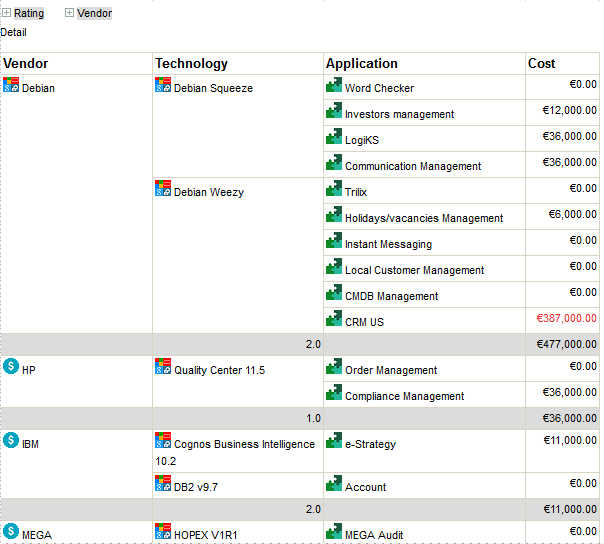Click the IBM vendor dollar icon
Viewport: 604px width, 544px height.
point(11,441)
